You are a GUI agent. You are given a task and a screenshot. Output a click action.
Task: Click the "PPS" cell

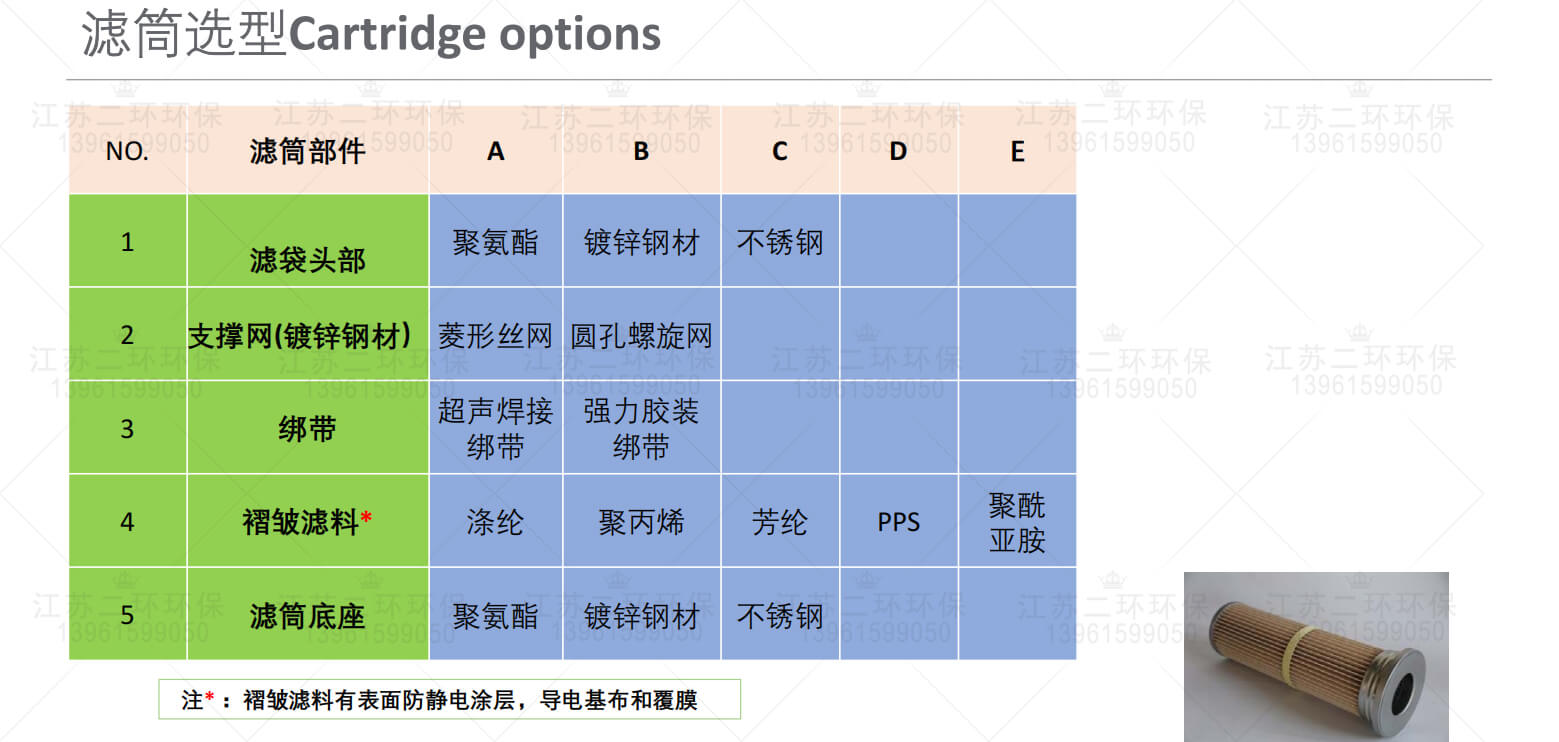pos(898,522)
